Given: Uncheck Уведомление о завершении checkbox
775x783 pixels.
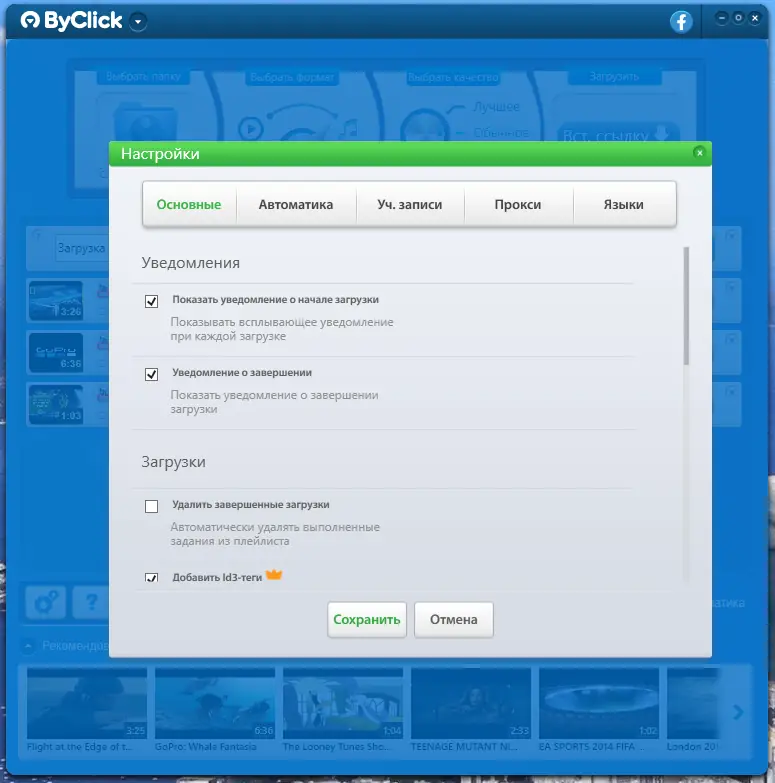Looking at the screenshot, I should [x=151, y=374].
